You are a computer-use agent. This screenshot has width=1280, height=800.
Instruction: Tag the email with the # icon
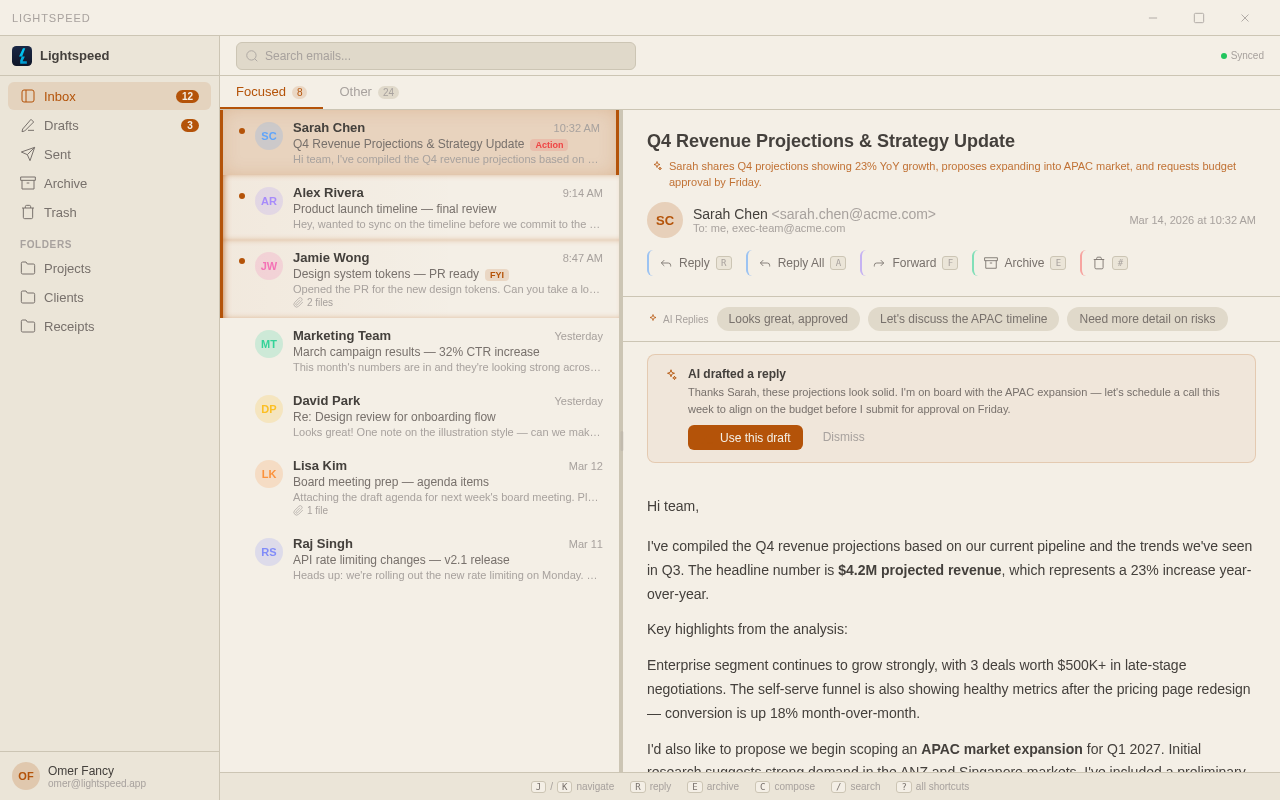[x=1121, y=262]
